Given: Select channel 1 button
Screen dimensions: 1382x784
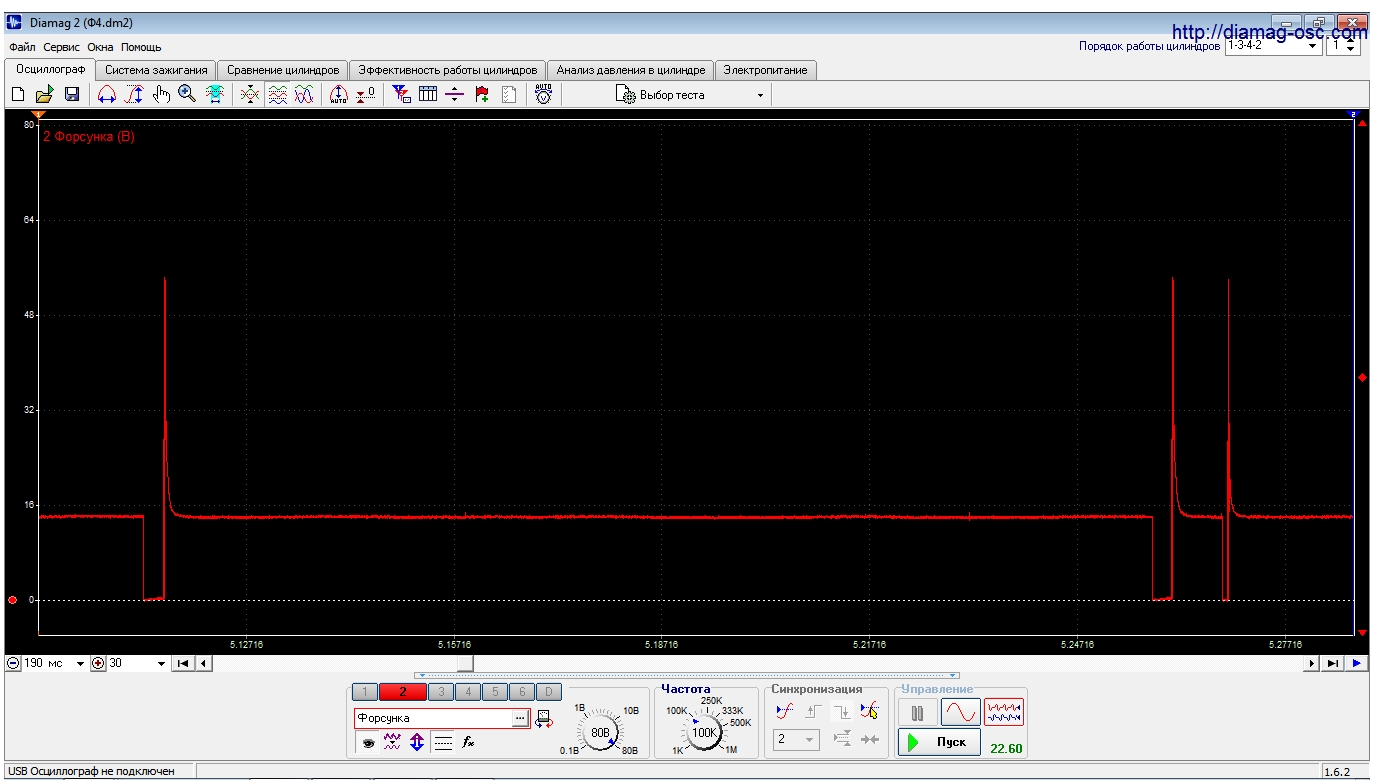Looking at the screenshot, I should tap(365, 691).
